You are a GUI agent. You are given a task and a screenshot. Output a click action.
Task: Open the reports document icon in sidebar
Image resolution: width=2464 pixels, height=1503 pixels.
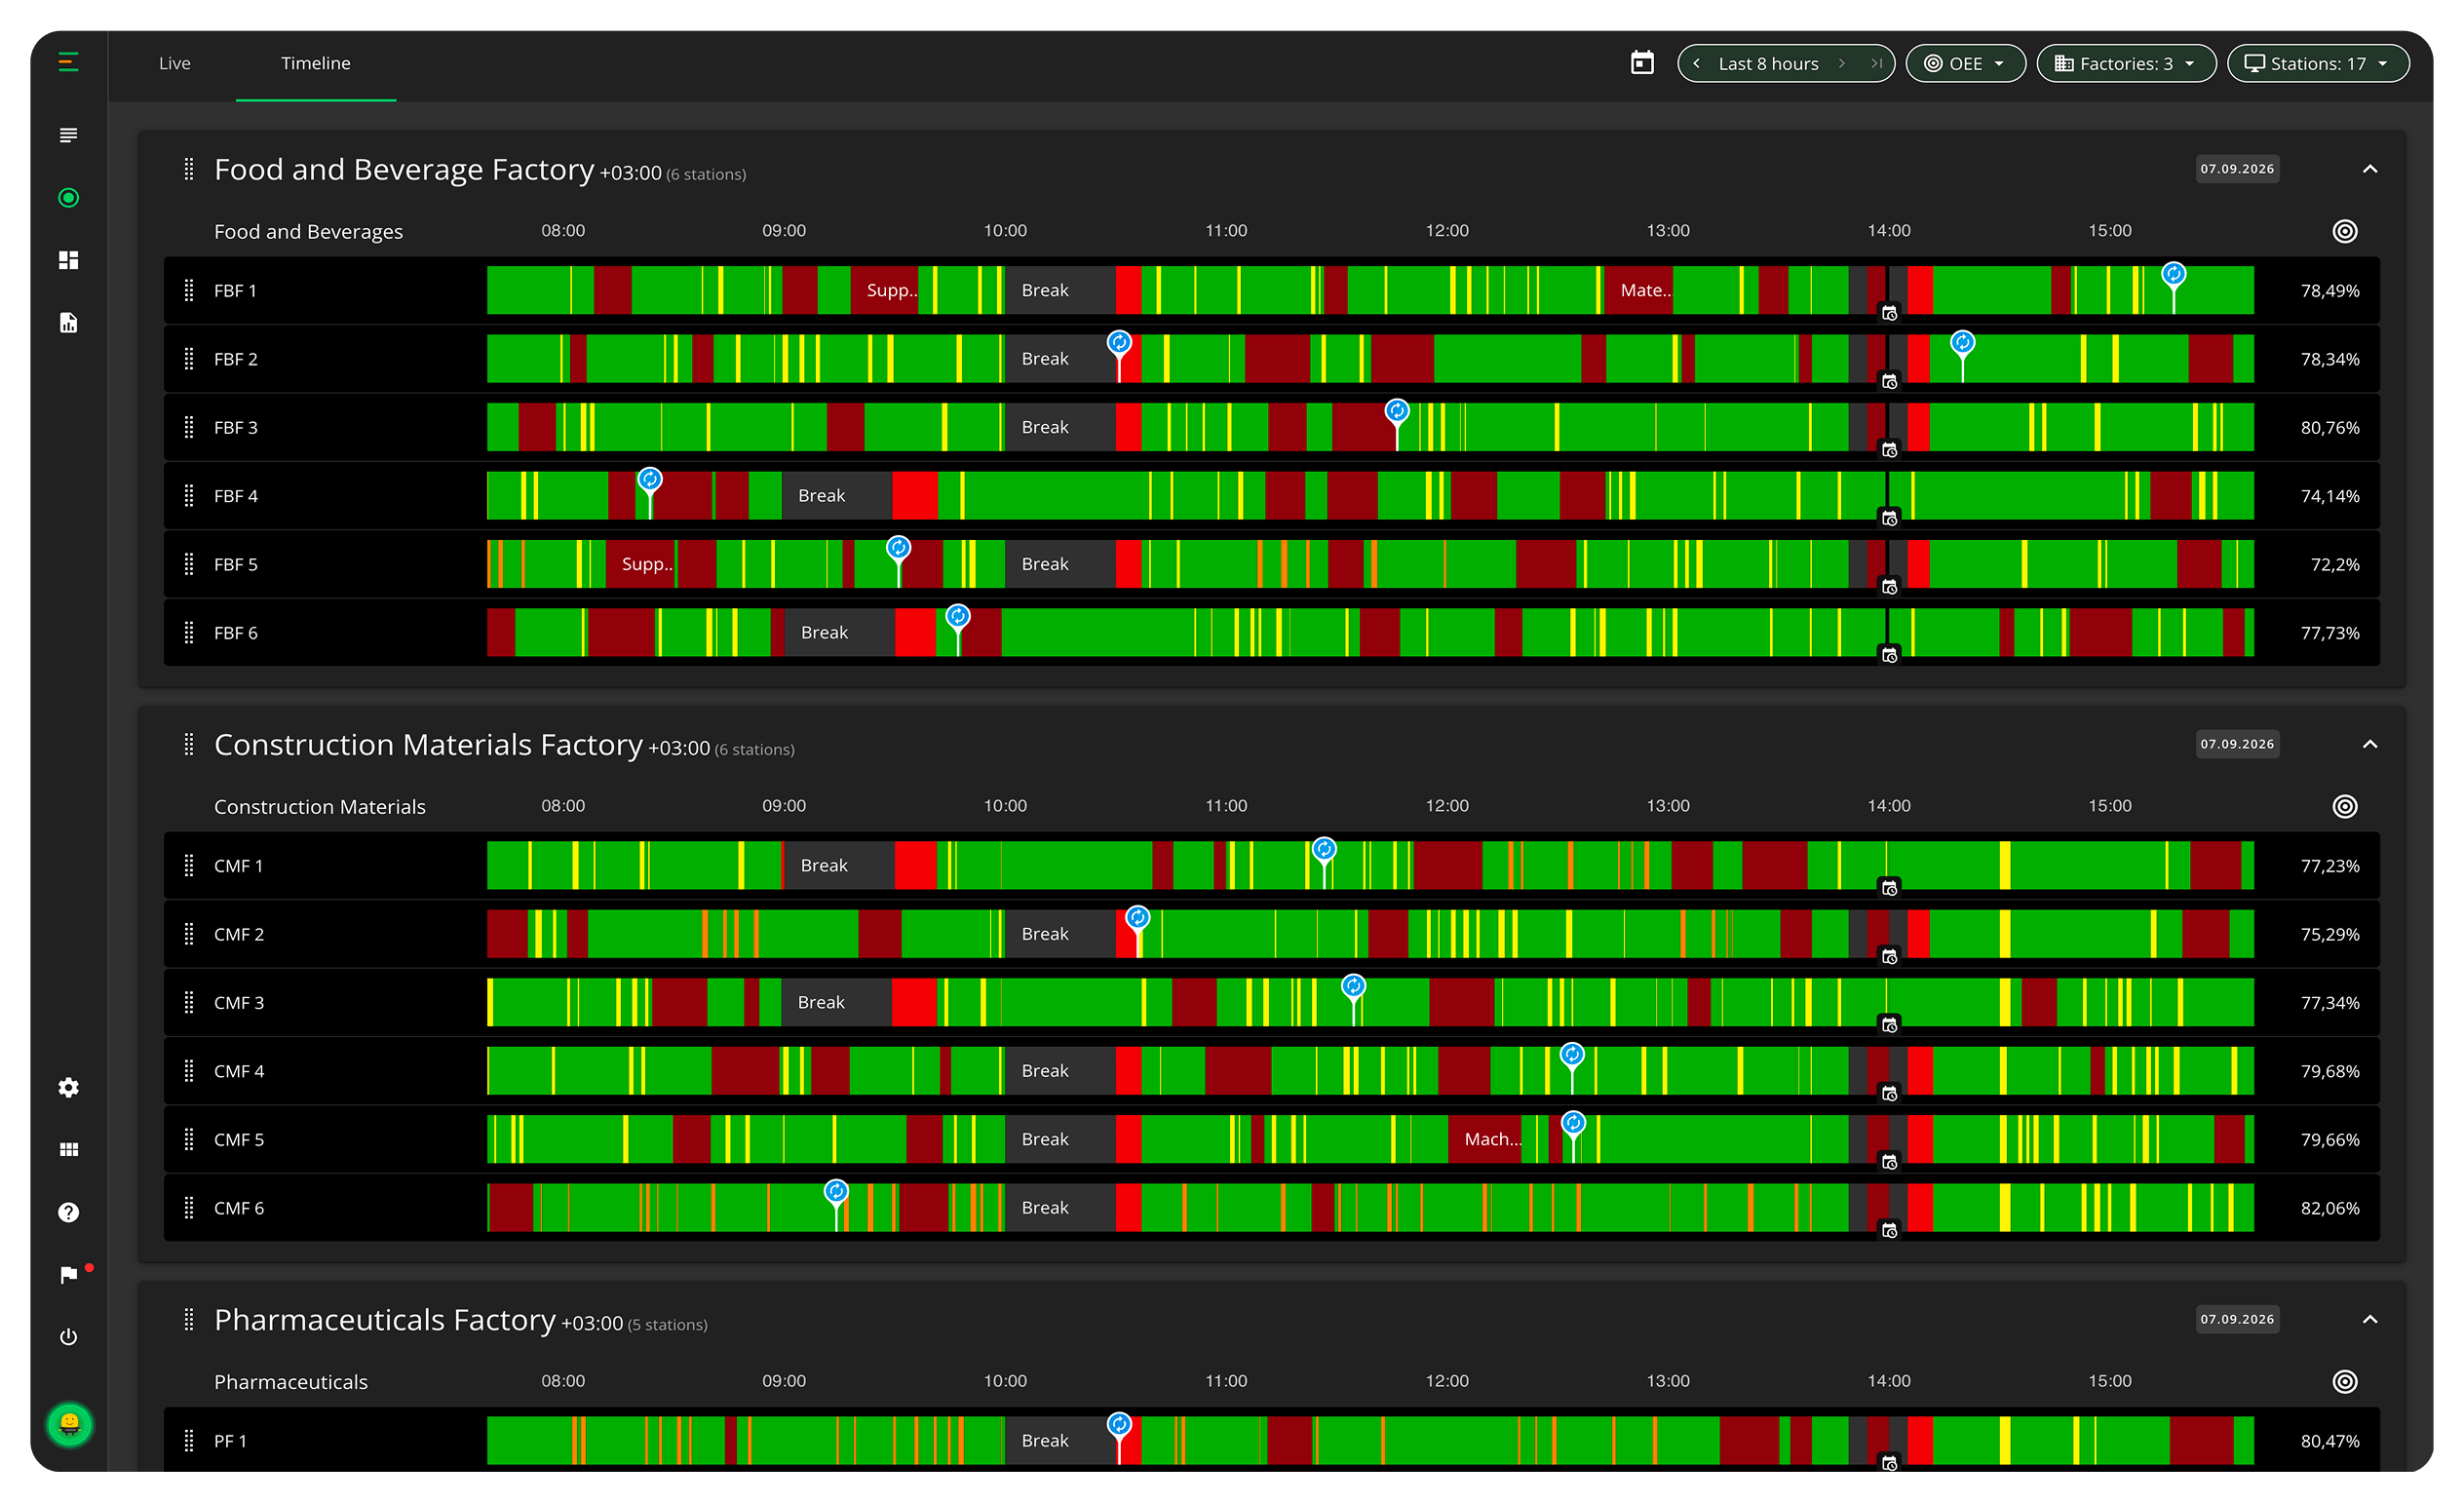(x=68, y=322)
